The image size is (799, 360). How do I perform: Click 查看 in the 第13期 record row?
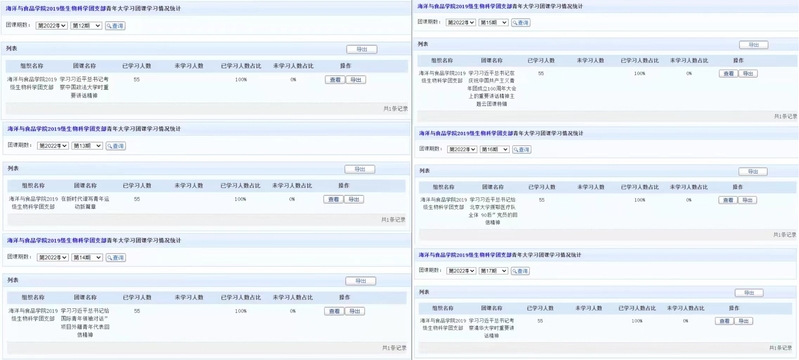pyautogui.click(x=333, y=199)
